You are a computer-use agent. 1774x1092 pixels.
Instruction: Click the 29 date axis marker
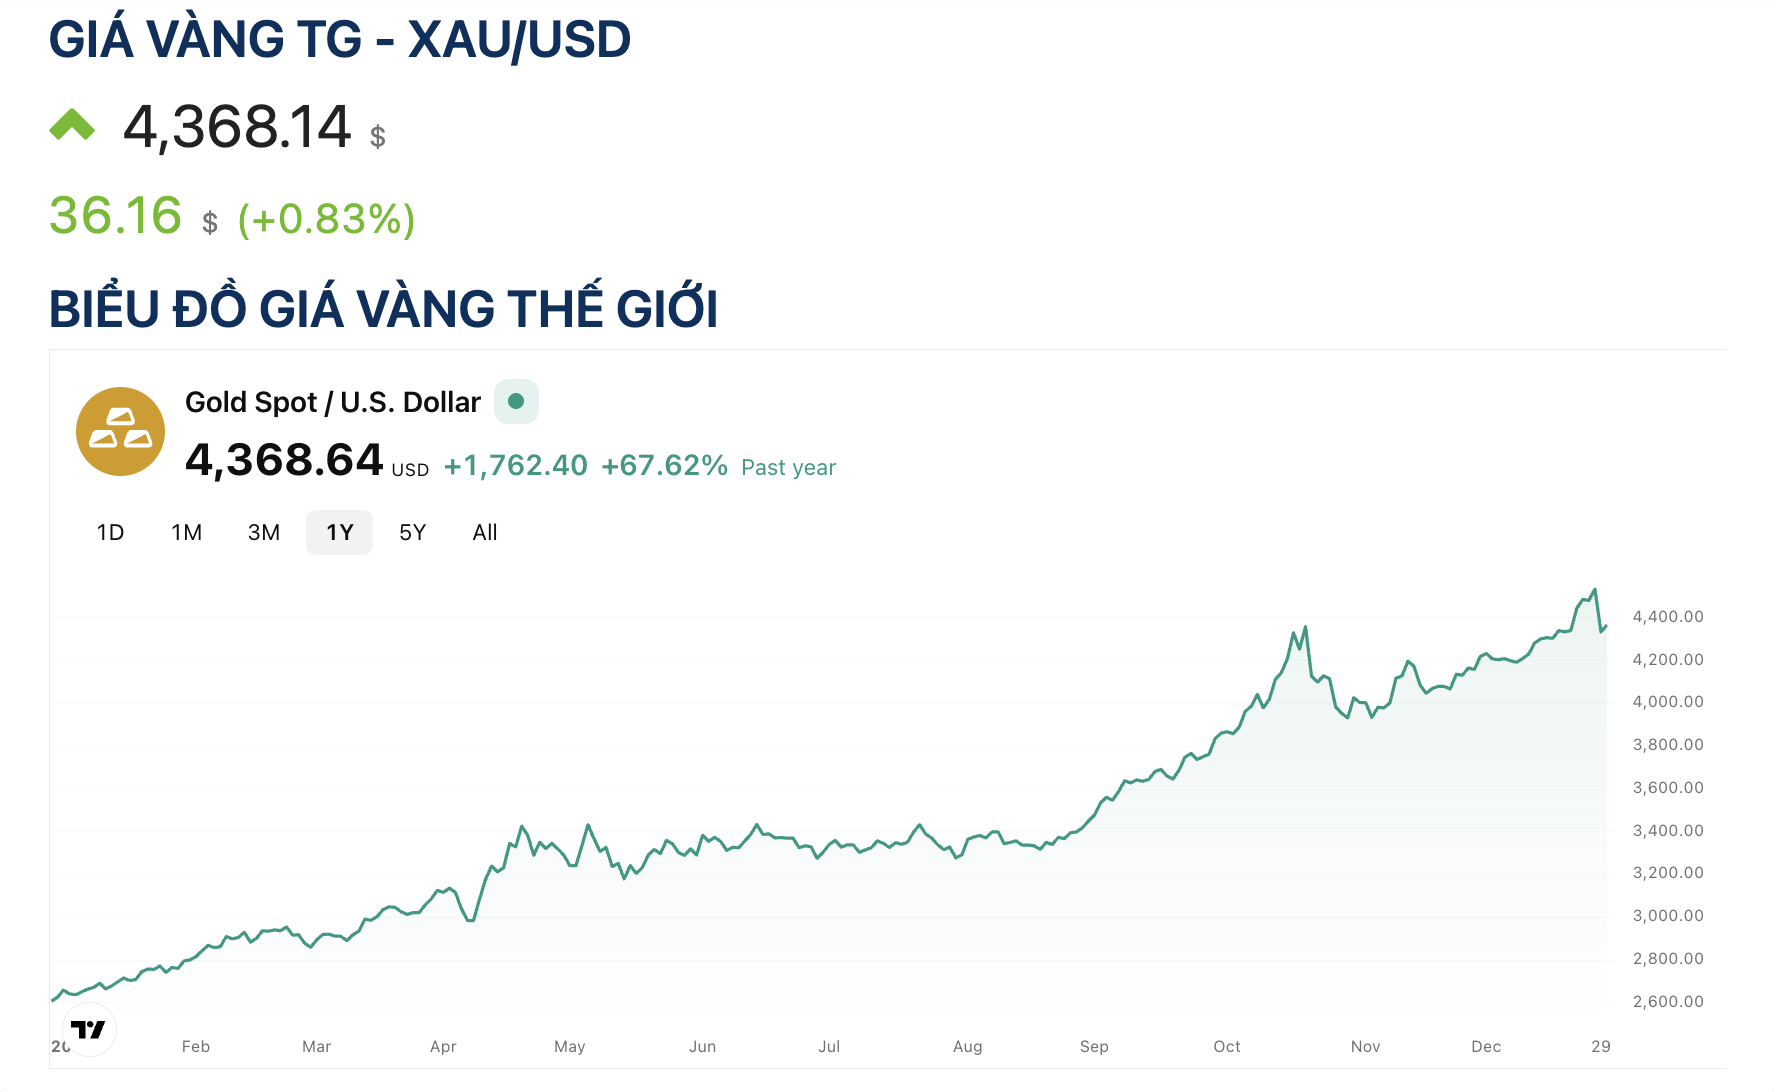[x=1600, y=1046]
